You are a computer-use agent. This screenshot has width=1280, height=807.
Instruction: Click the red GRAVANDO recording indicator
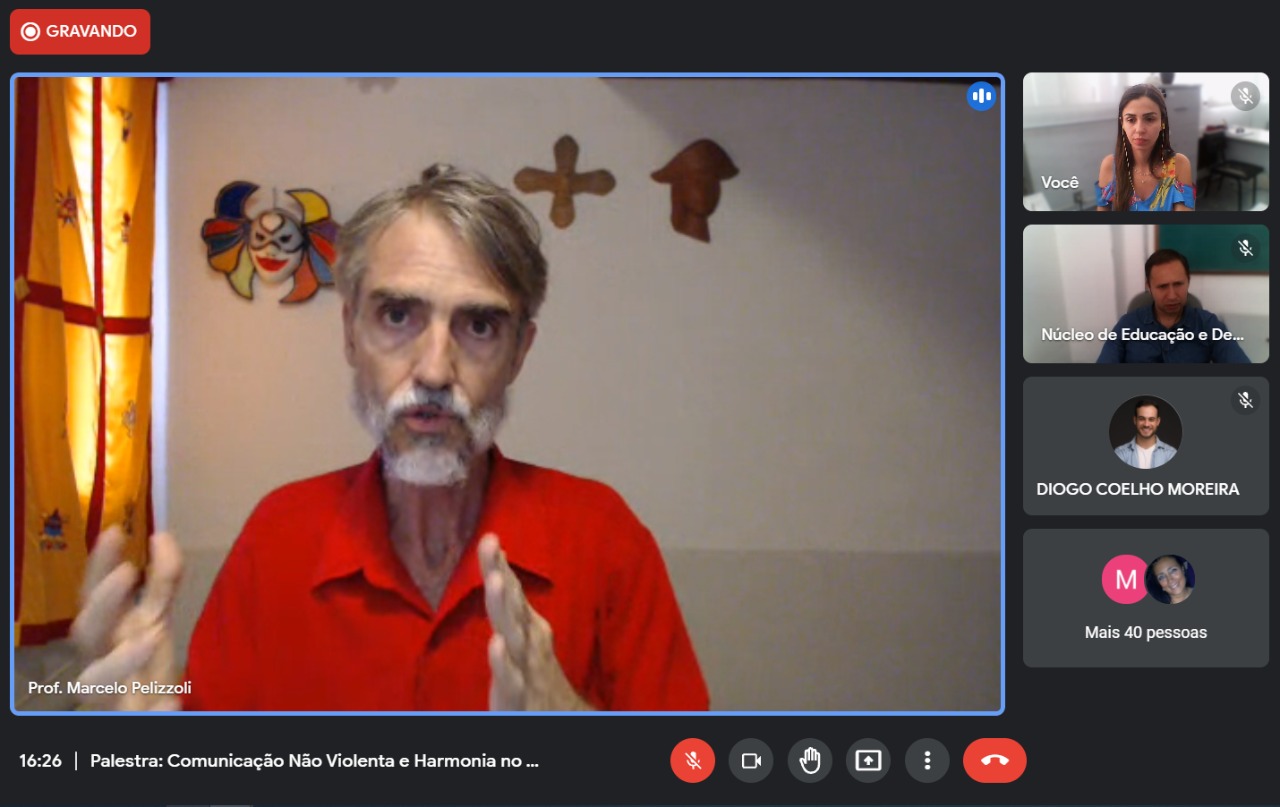(x=80, y=32)
